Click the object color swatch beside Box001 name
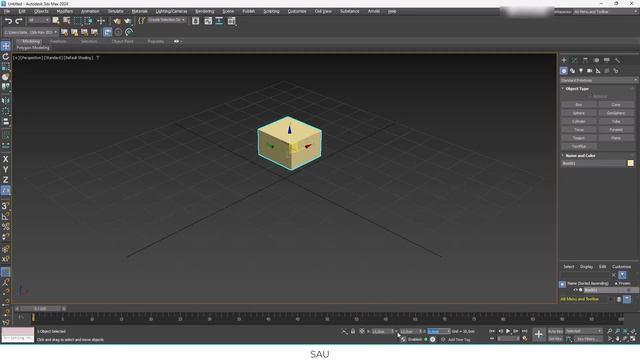640x360 pixels. pos(631,163)
